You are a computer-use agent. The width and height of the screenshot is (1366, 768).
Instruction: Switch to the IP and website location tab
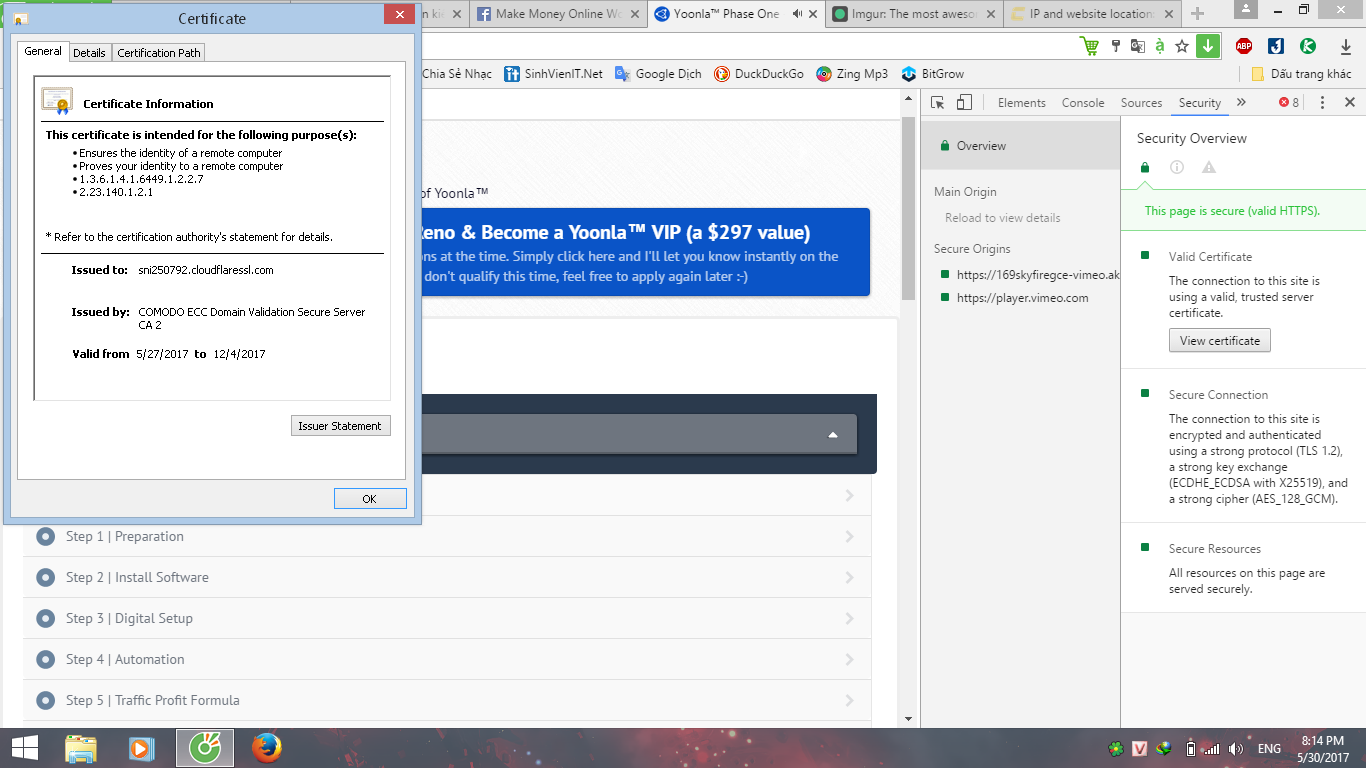[x=1092, y=14]
